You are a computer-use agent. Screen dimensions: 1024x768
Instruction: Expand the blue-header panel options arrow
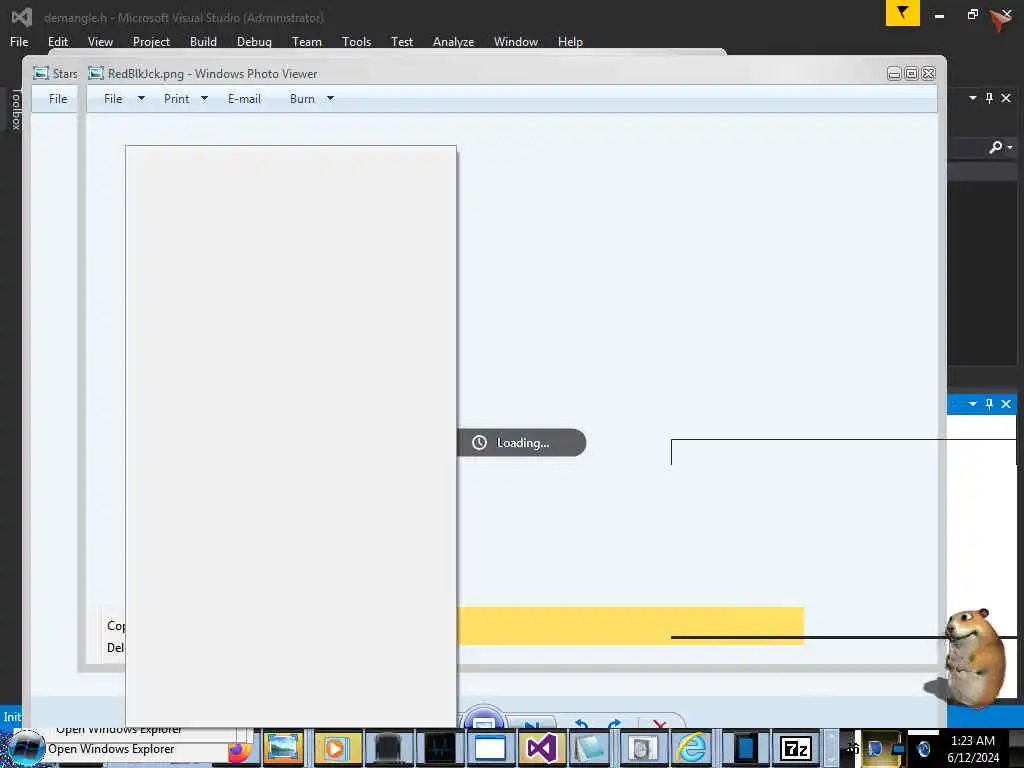tap(972, 404)
